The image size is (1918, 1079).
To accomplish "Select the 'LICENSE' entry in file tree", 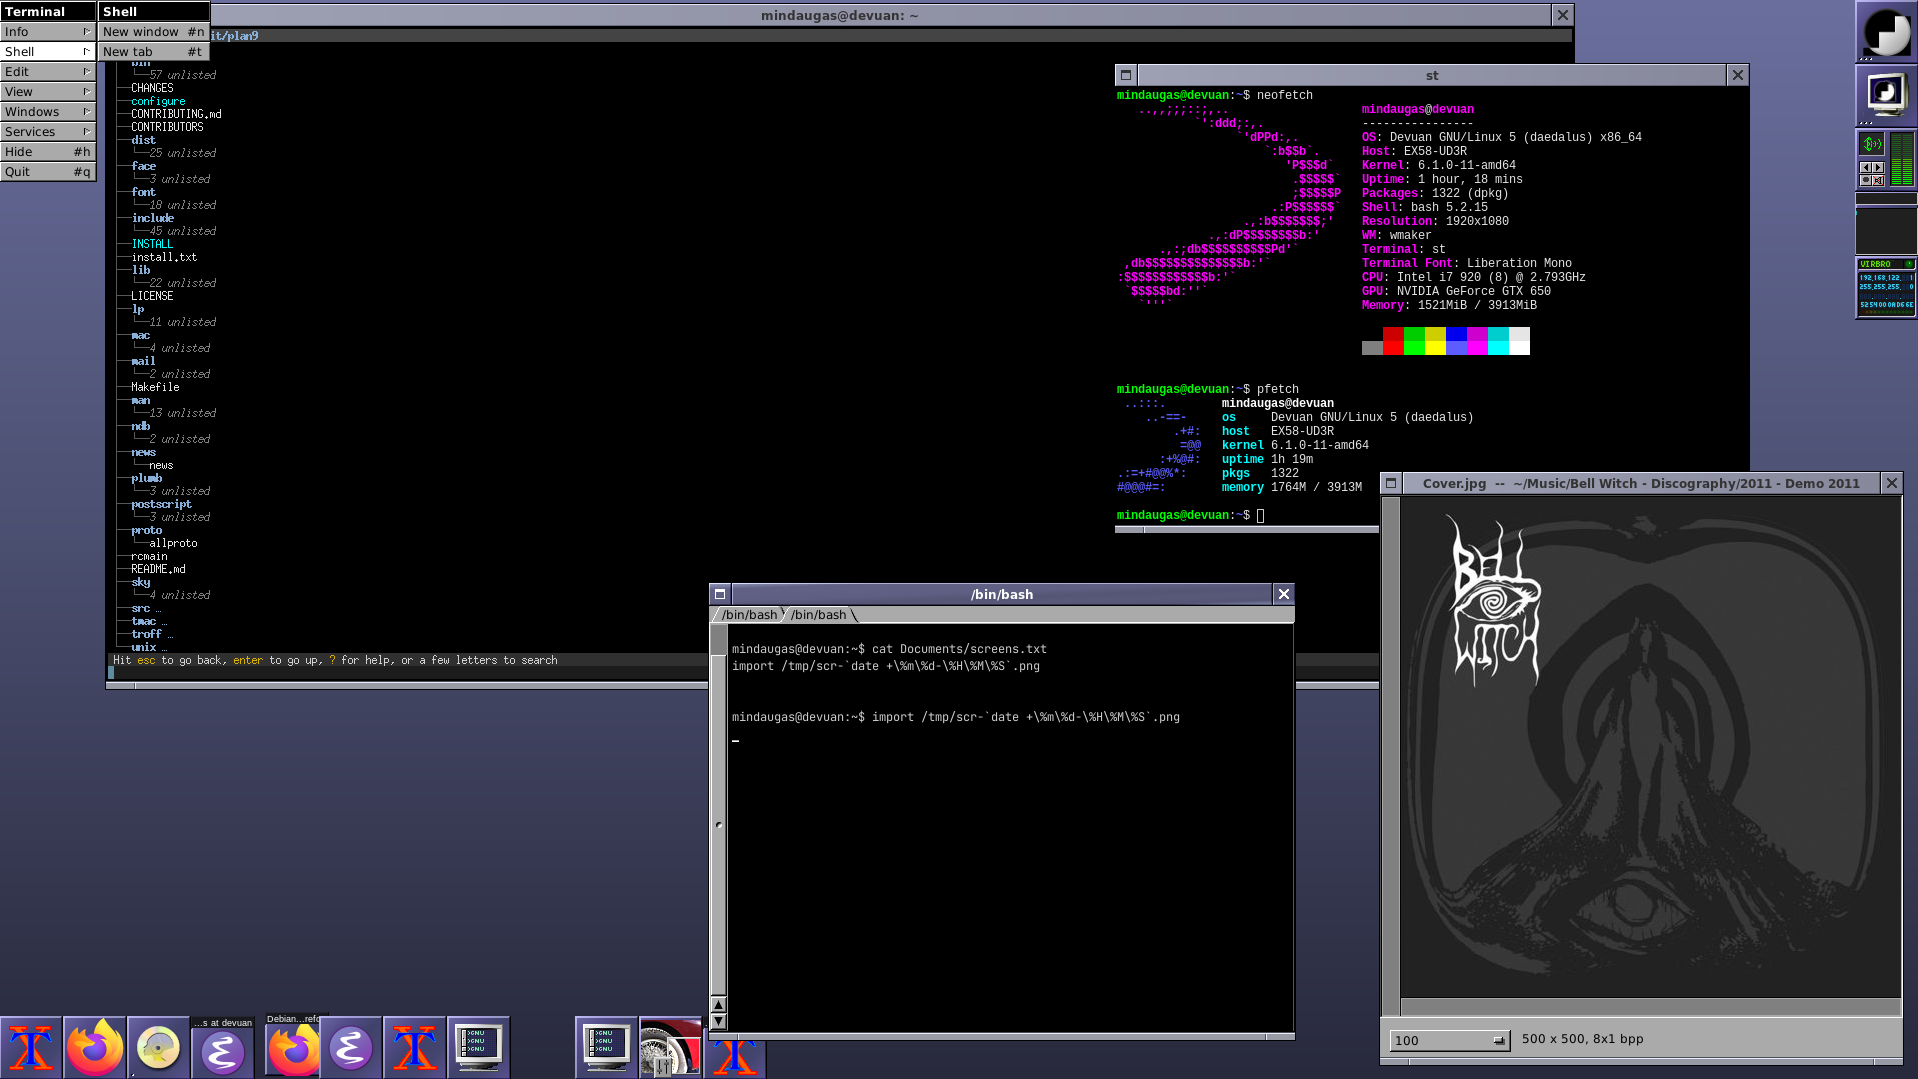I will [x=152, y=296].
